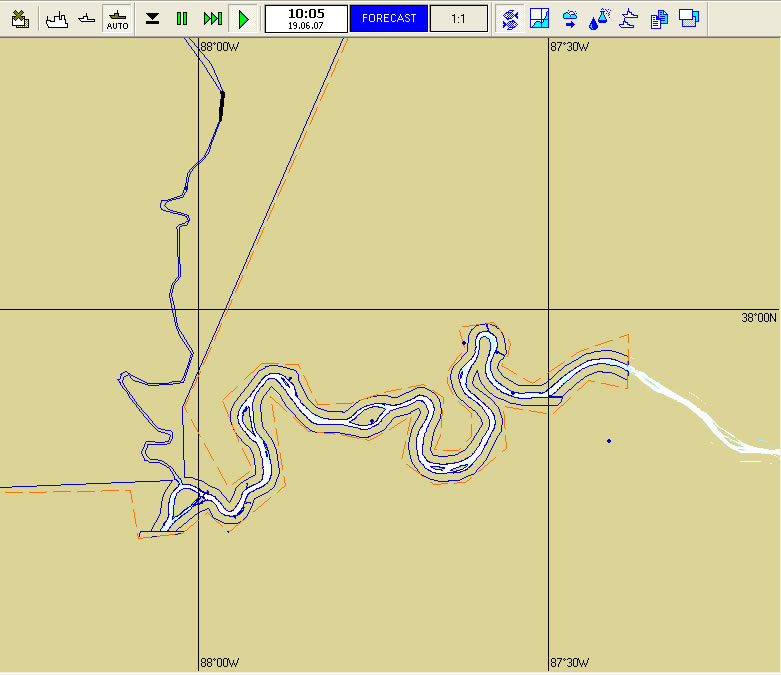Click the green fast-forward button
This screenshot has height=675, width=781.
pyautogui.click(x=213, y=19)
